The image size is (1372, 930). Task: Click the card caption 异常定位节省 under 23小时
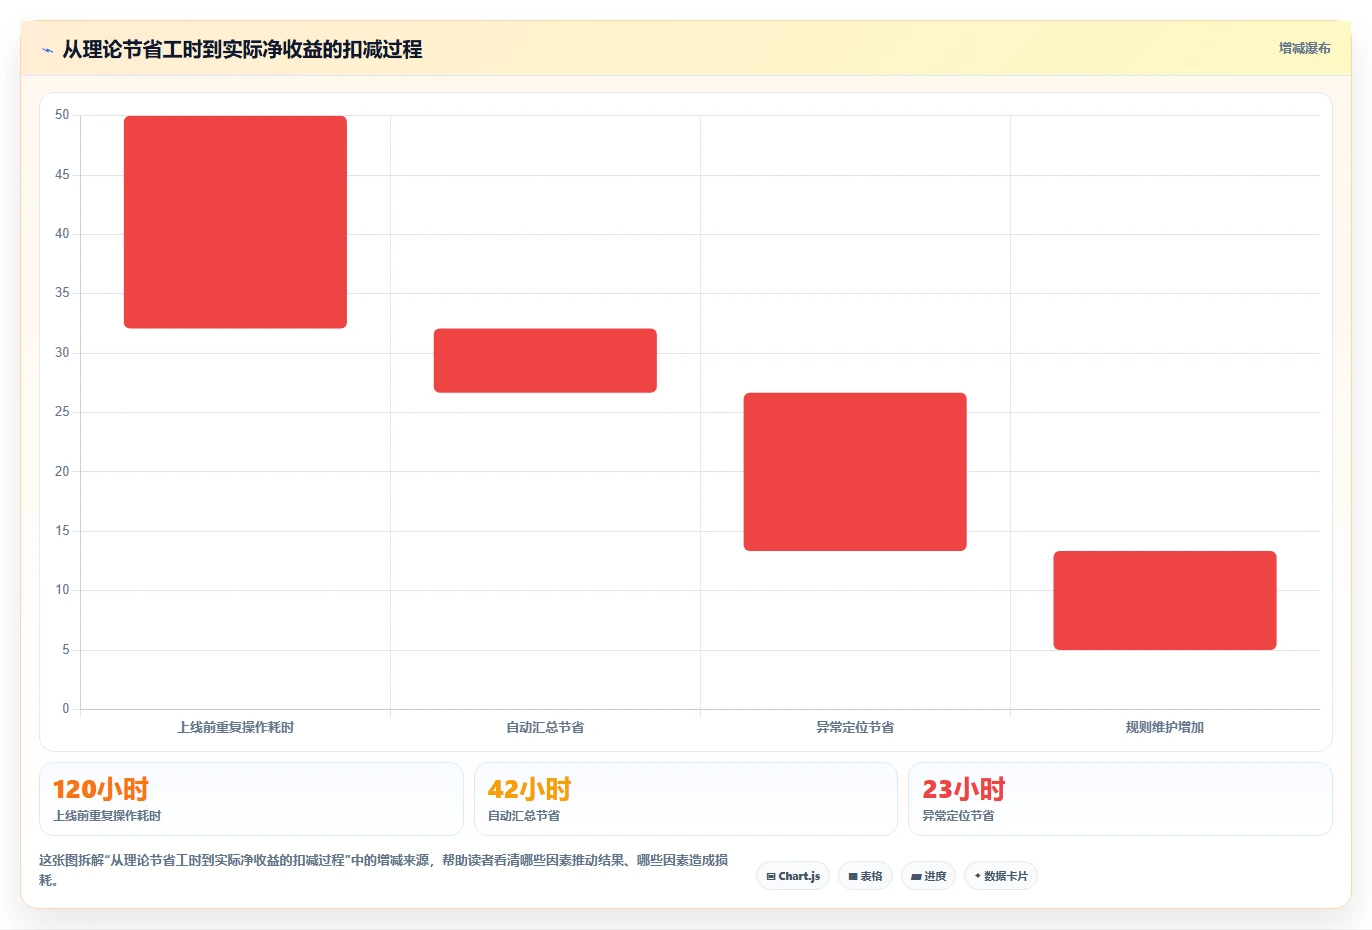click(958, 816)
